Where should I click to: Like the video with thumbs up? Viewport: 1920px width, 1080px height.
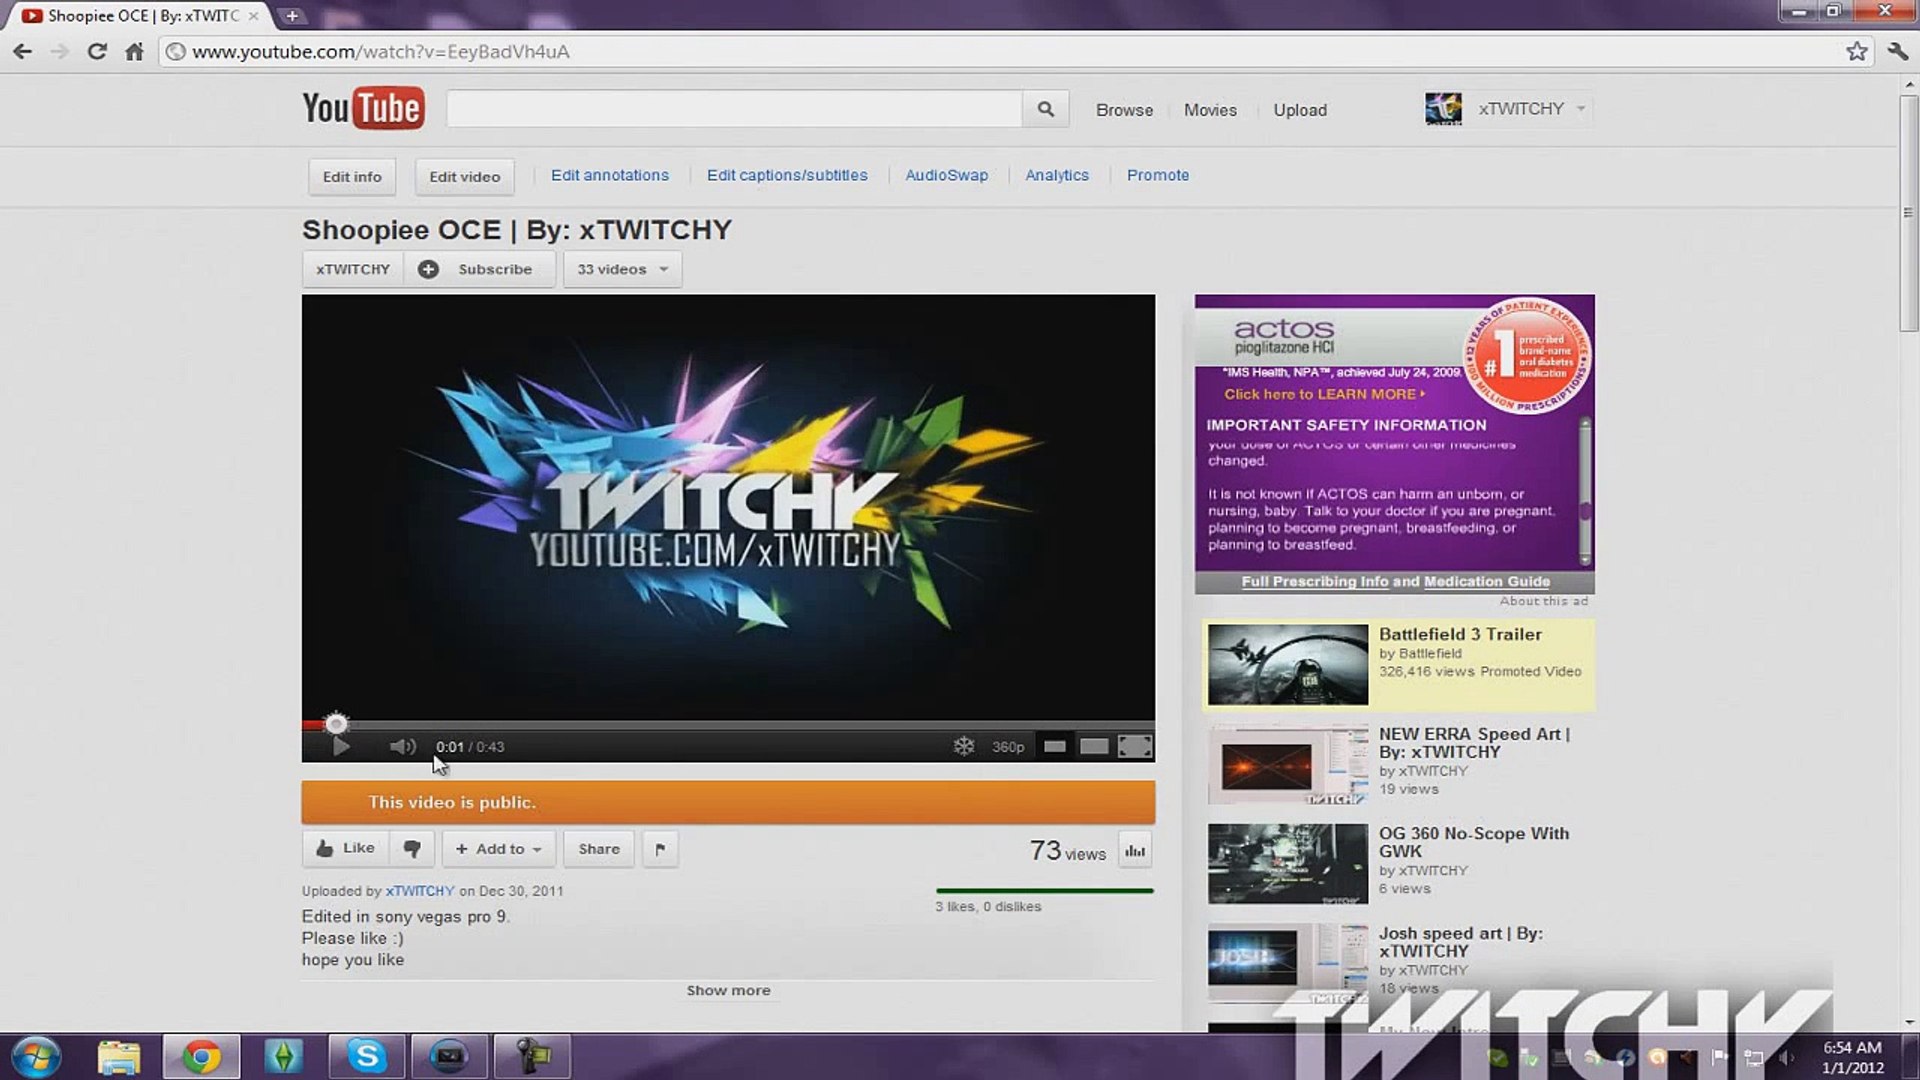pos(346,848)
